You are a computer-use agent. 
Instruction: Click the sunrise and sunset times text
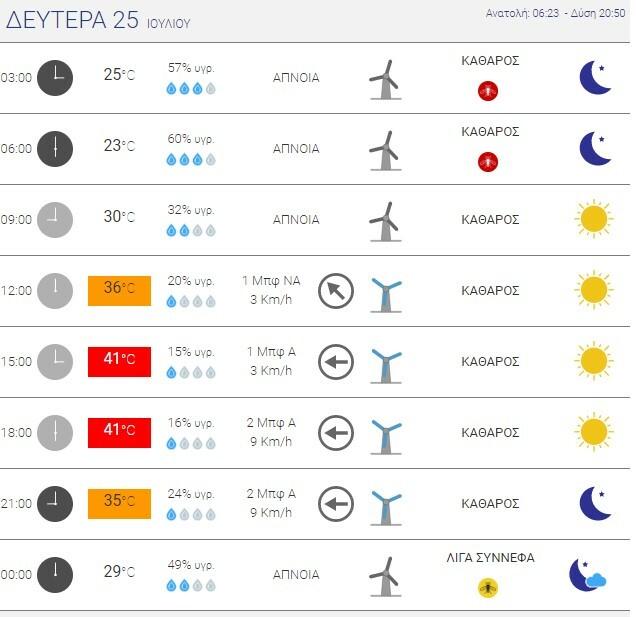(x=549, y=13)
